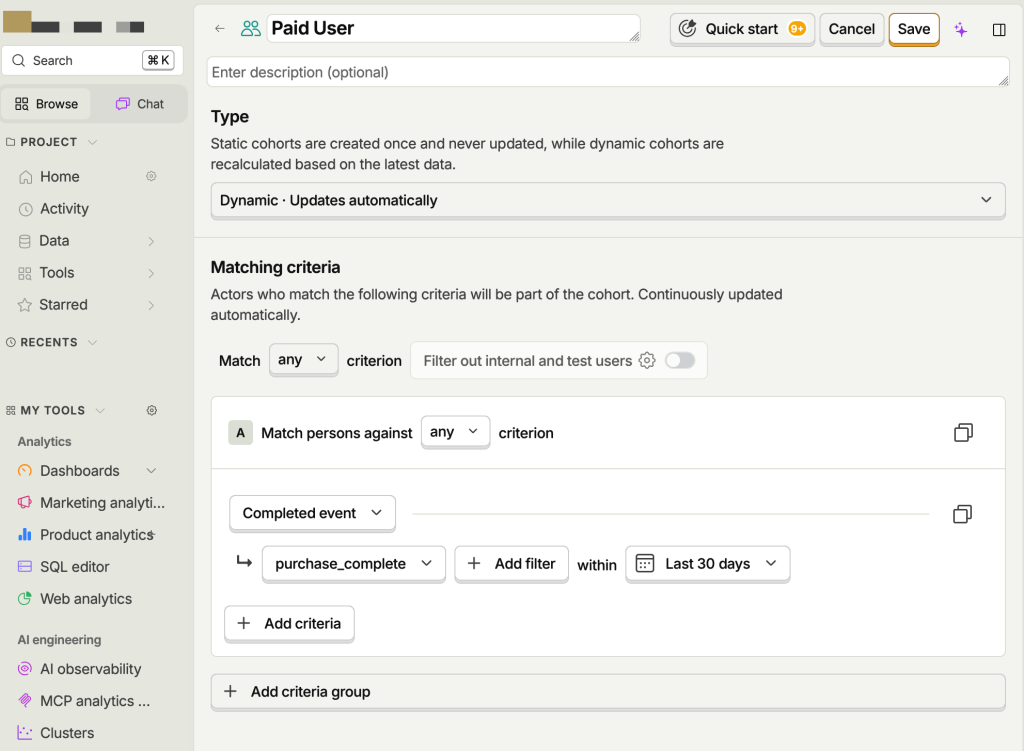Click Add criteria button
1024x751 pixels.
(x=289, y=624)
